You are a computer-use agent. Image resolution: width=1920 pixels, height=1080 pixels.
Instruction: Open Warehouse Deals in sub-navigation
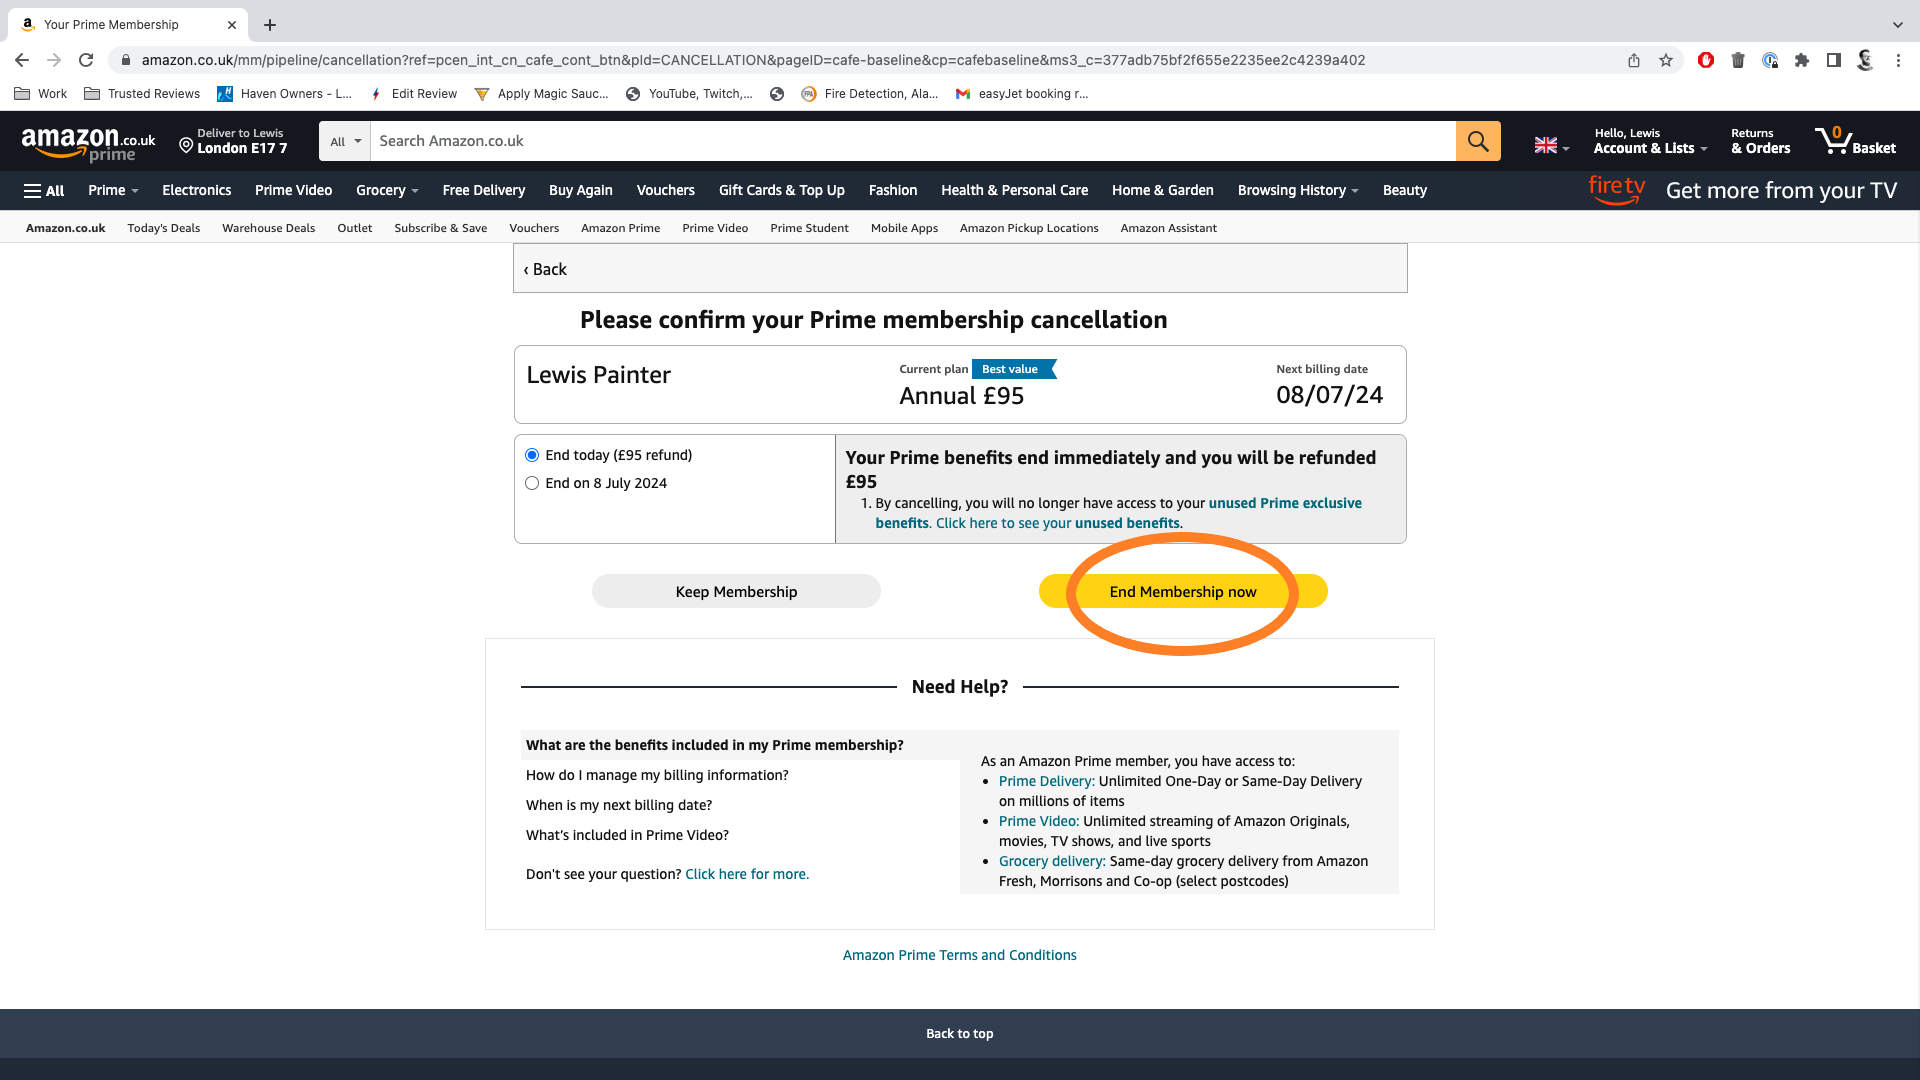coord(268,228)
